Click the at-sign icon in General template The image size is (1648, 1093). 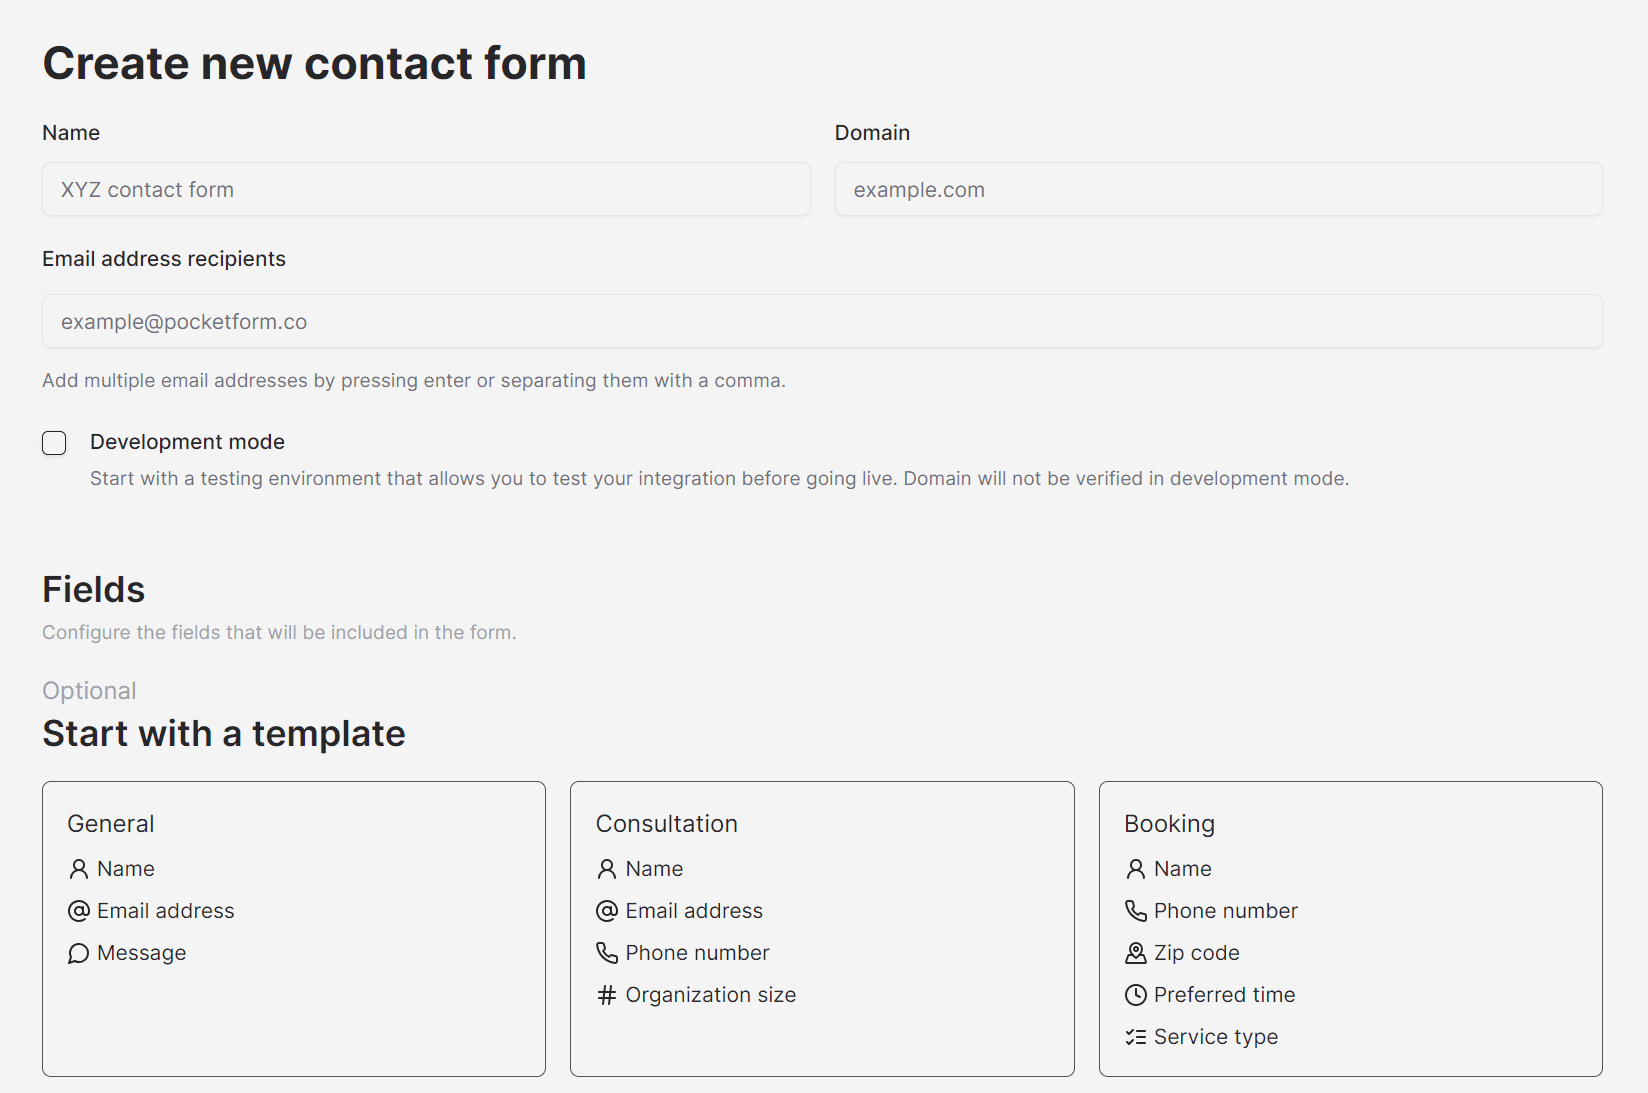[x=79, y=911]
